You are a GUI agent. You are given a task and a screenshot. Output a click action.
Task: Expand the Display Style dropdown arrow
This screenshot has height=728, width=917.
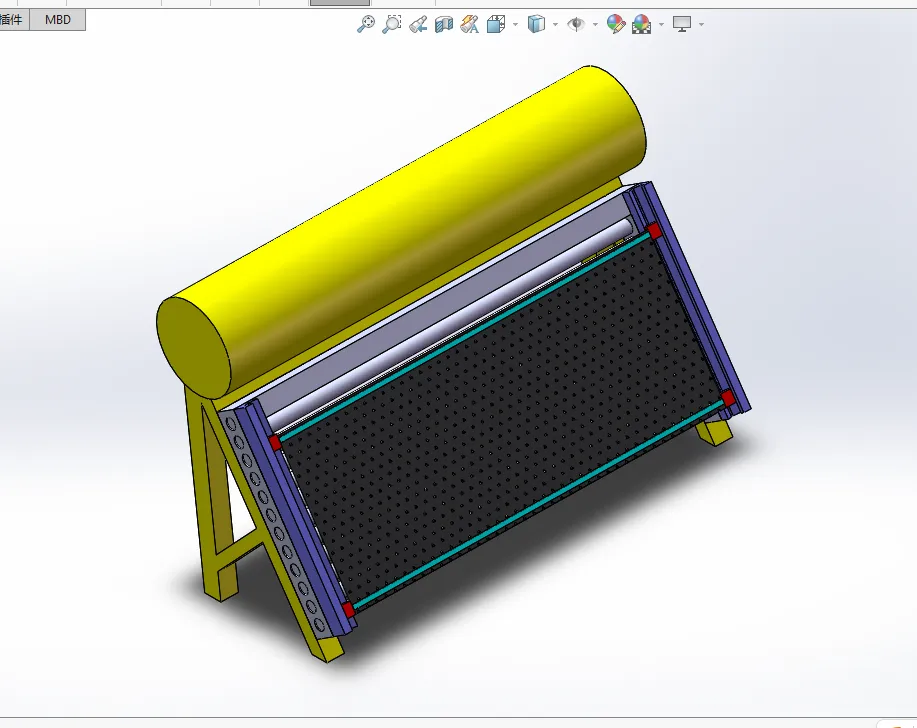click(x=555, y=25)
